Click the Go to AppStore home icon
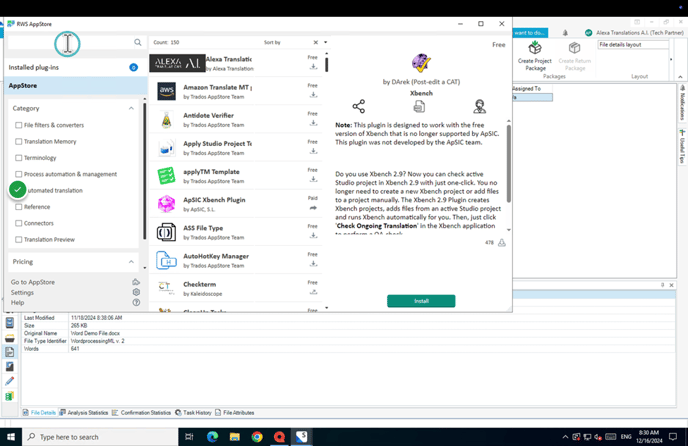 point(136,282)
